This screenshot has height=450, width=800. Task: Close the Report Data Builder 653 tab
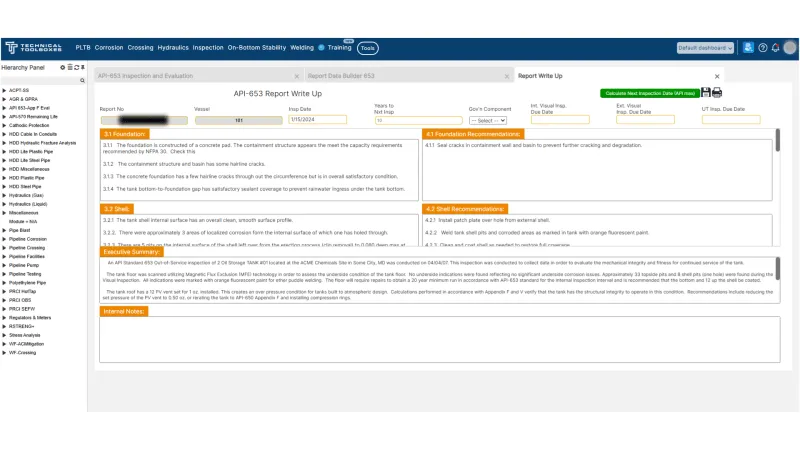click(x=507, y=76)
